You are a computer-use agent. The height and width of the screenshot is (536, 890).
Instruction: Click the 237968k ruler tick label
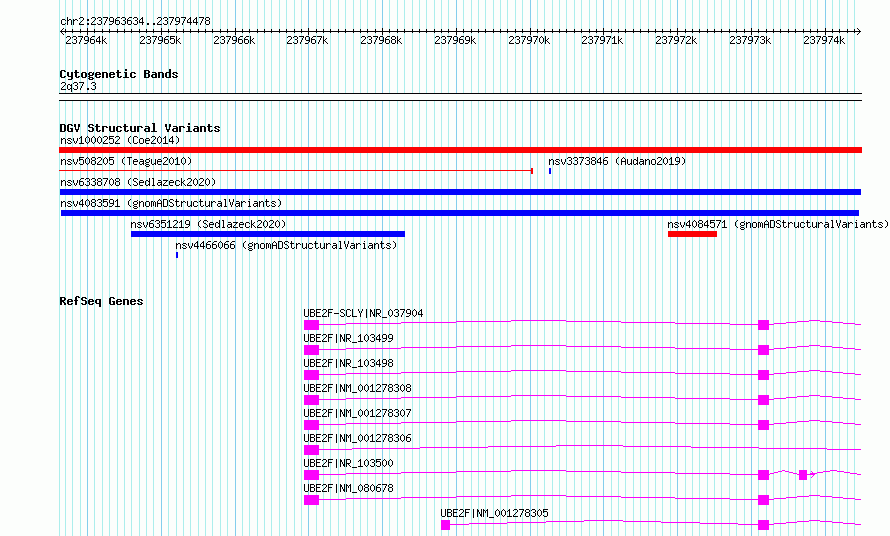point(381,40)
